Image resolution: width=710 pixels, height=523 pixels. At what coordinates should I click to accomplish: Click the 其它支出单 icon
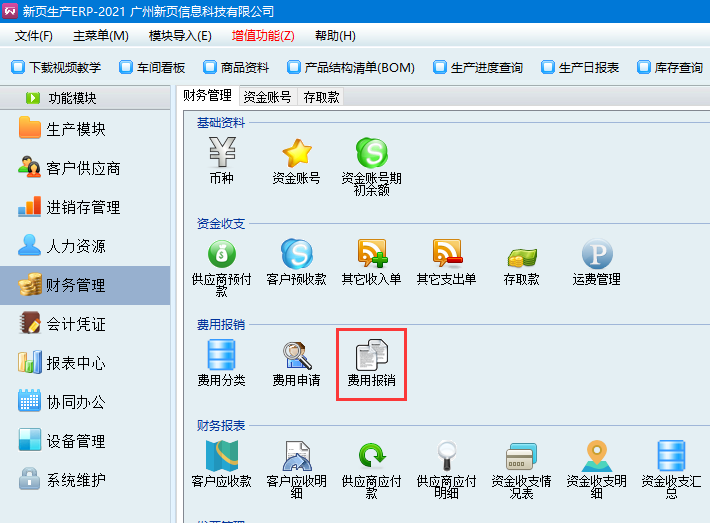point(447,255)
